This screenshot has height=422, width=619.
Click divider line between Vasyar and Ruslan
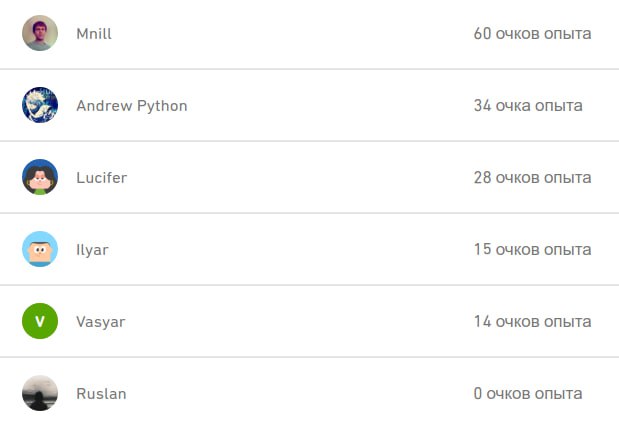coord(309,357)
